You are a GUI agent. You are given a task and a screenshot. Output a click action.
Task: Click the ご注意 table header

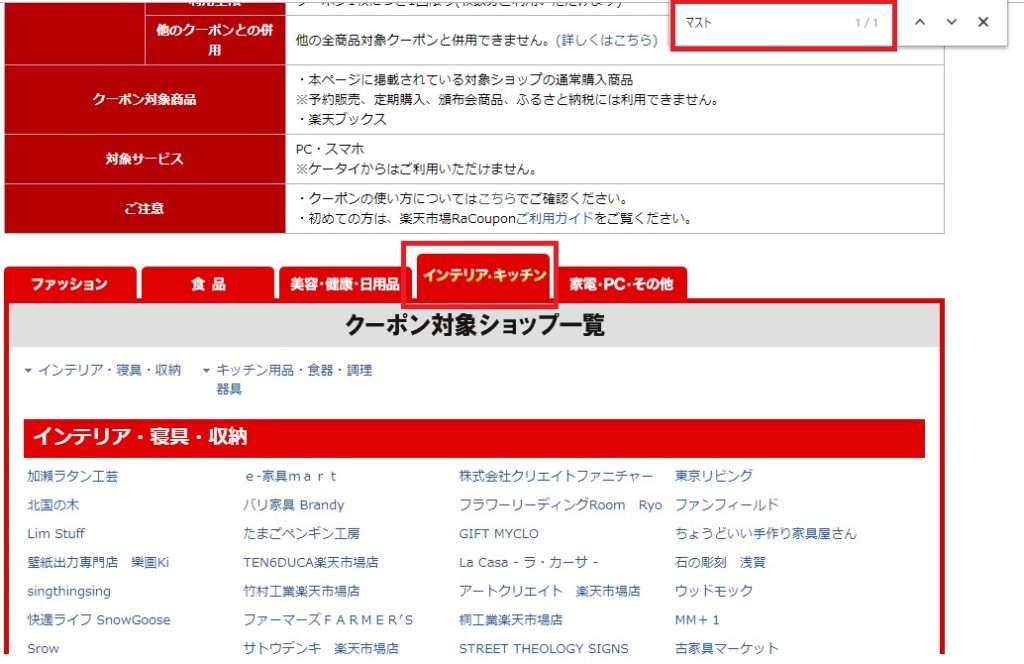pos(145,208)
